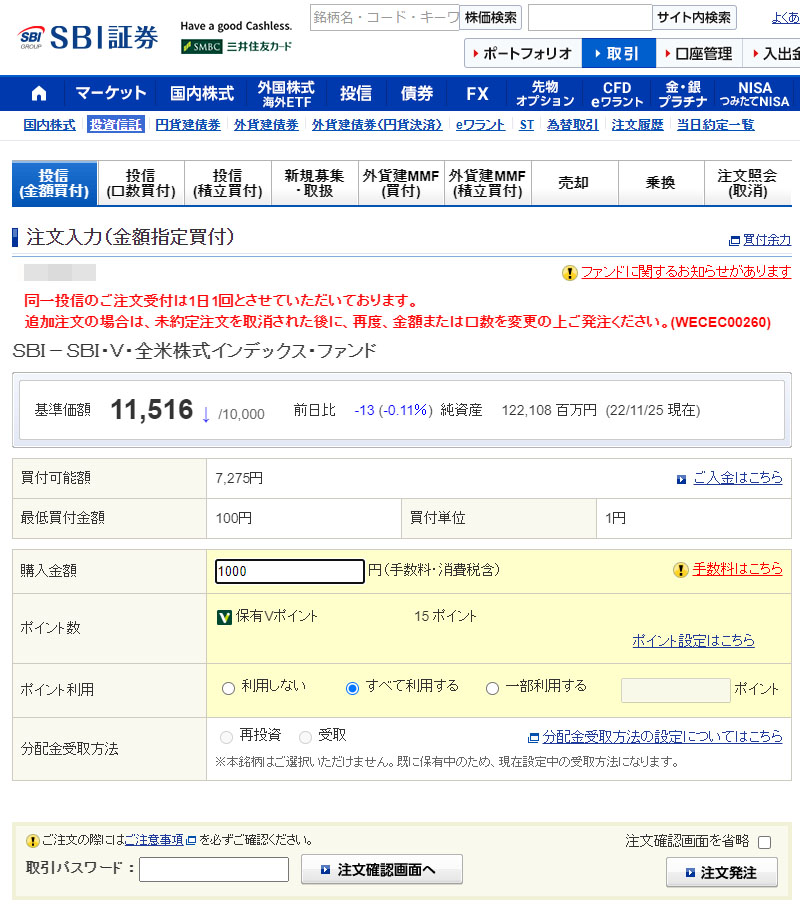Screen dimensions: 800x914
Task: Click the 買付余力 popup window icon
Action: pos(735,240)
